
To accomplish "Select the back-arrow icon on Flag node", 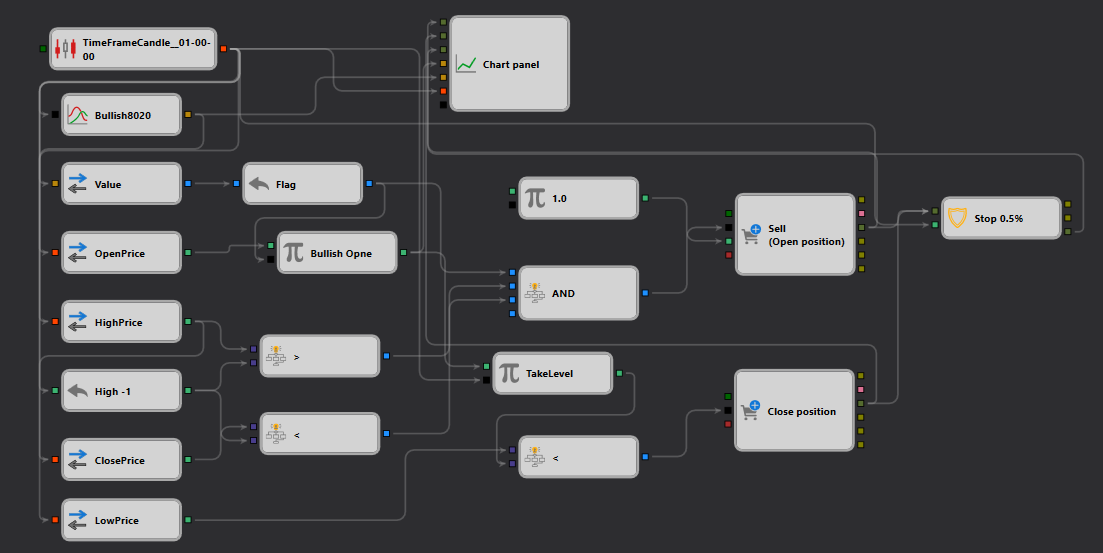I will point(259,184).
